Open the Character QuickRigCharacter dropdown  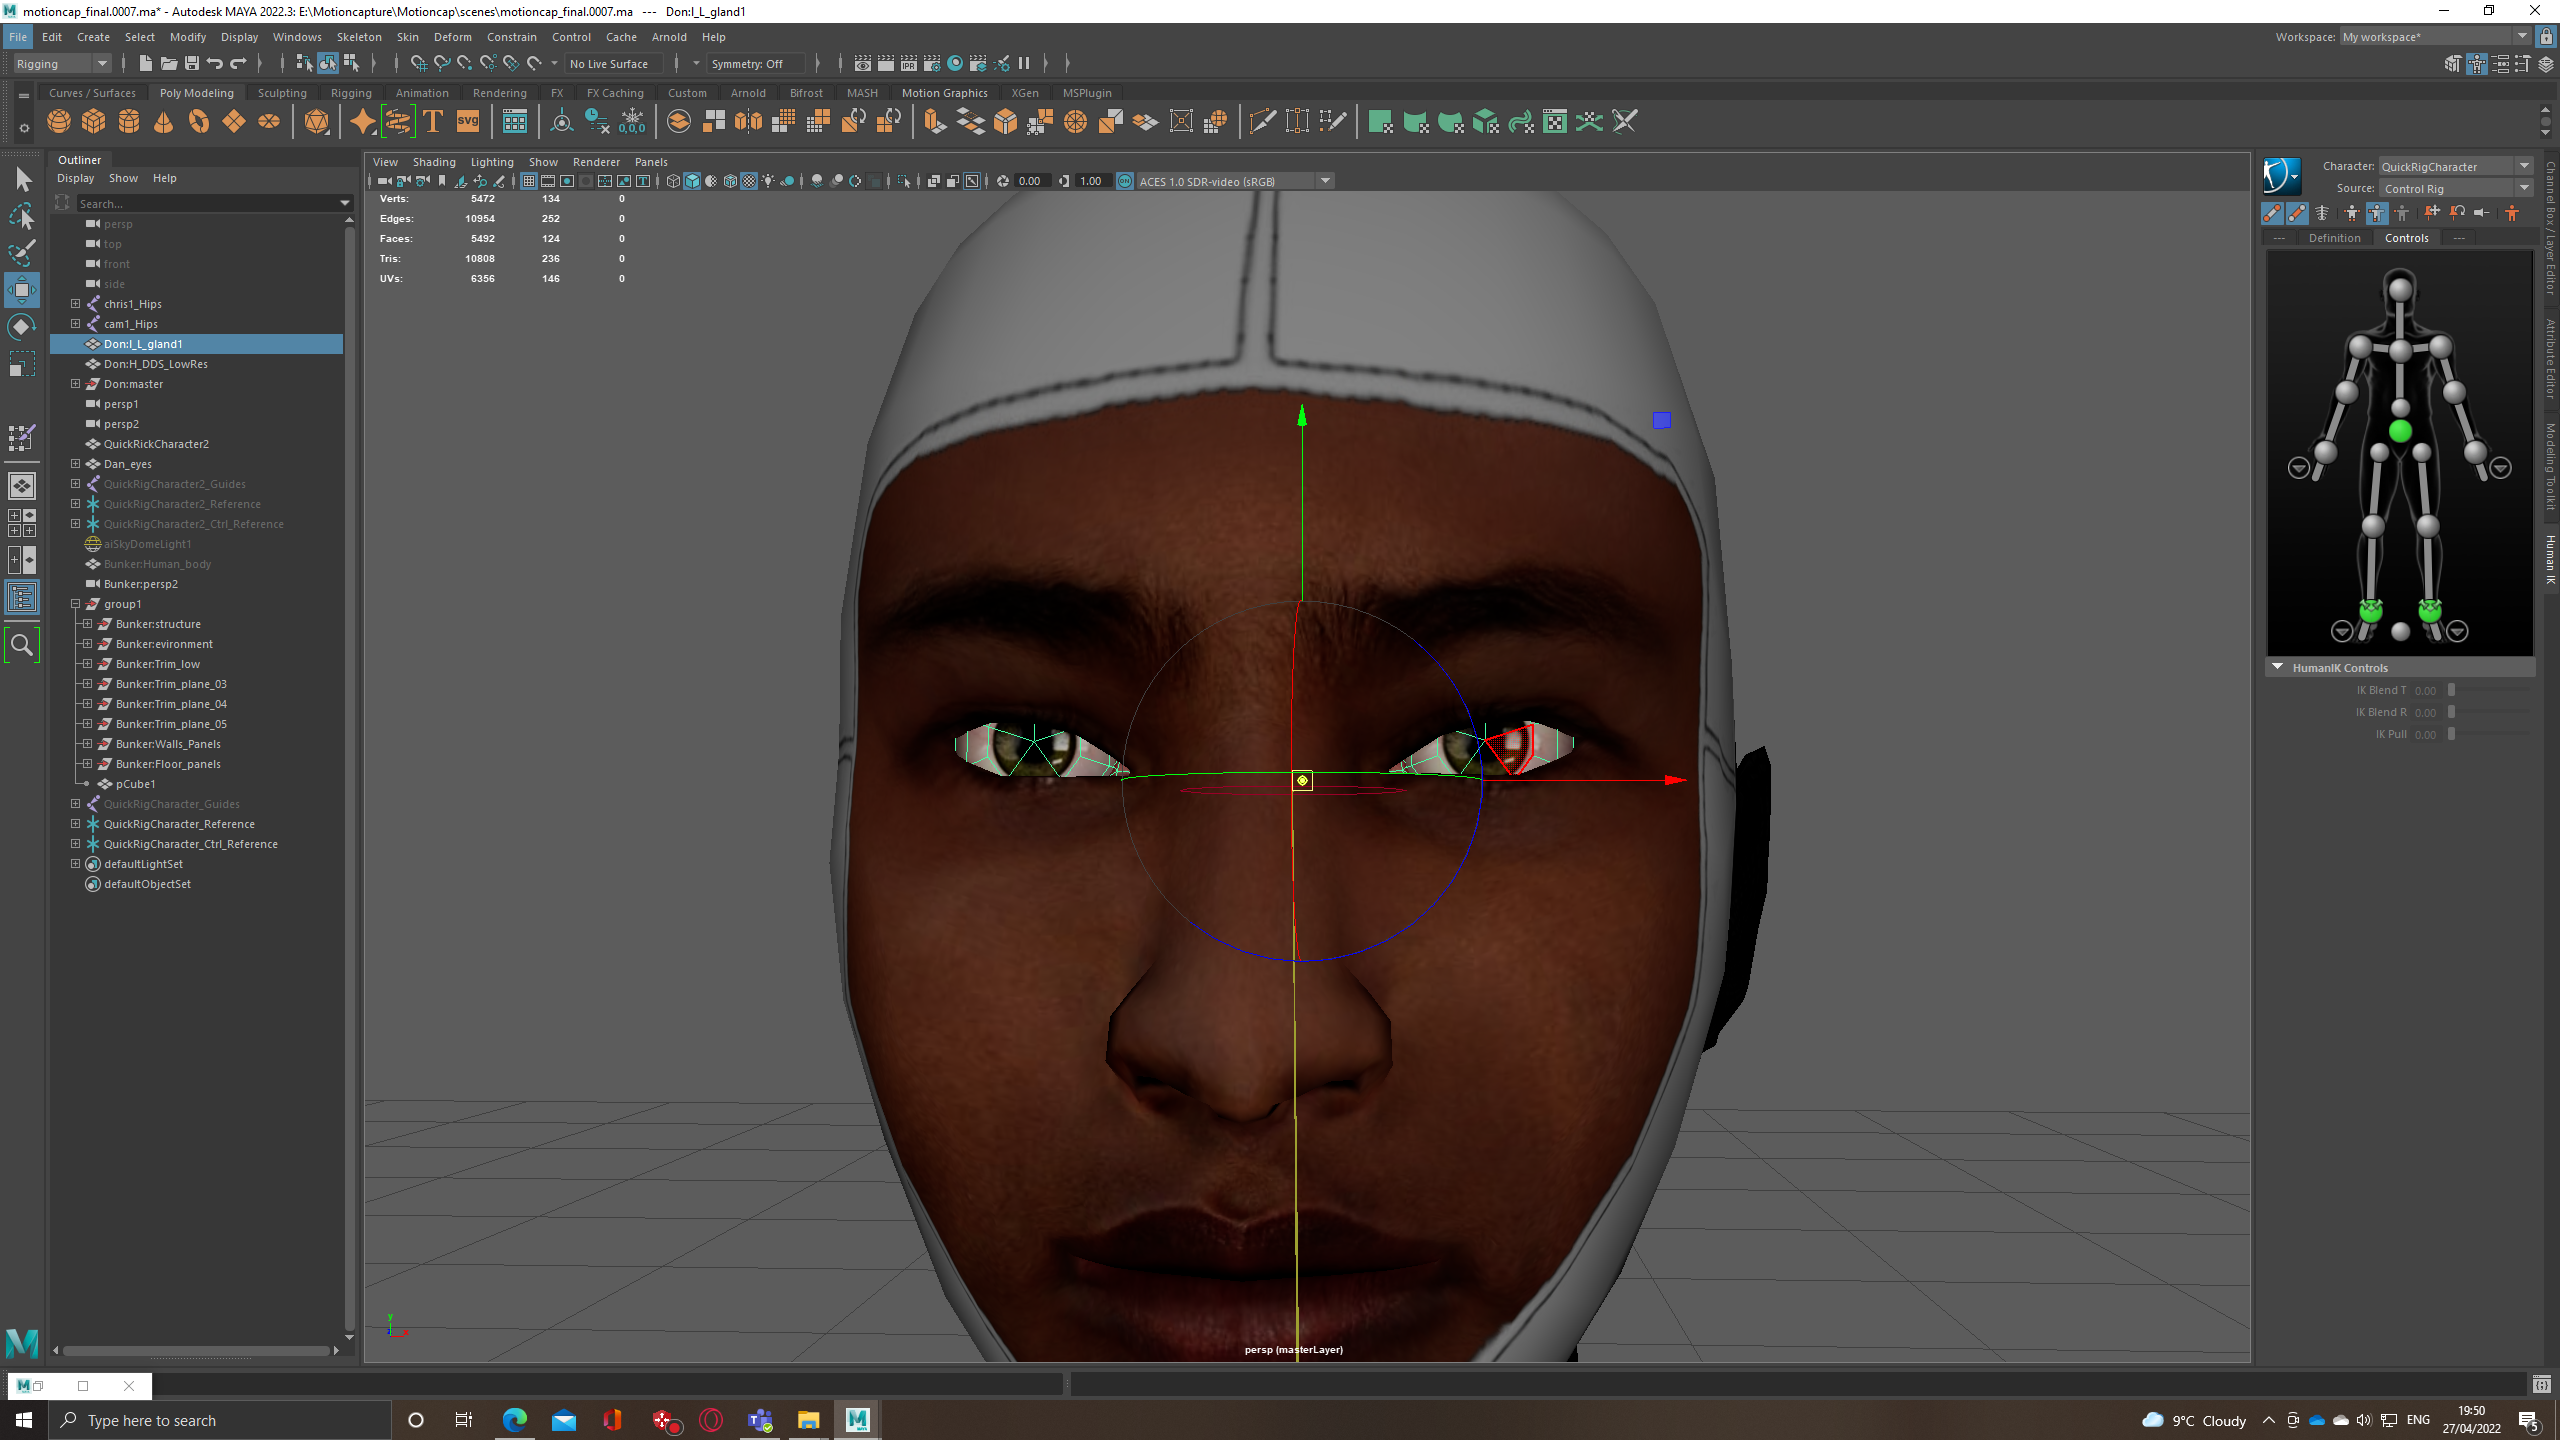[x=2524, y=166]
